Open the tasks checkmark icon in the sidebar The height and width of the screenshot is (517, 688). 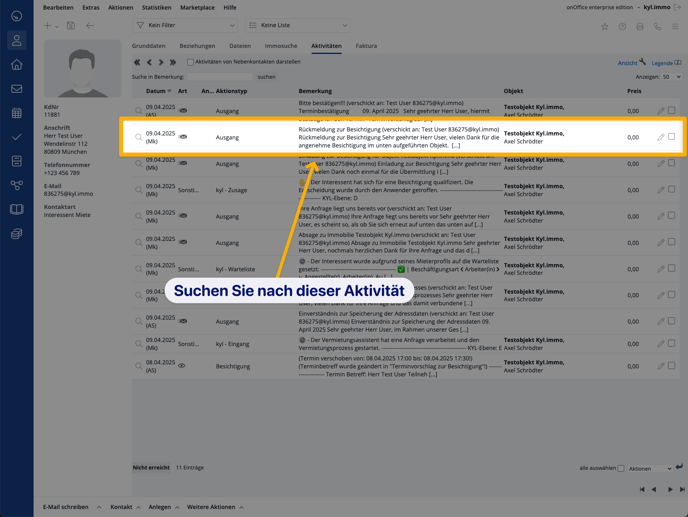click(x=17, y=137)
